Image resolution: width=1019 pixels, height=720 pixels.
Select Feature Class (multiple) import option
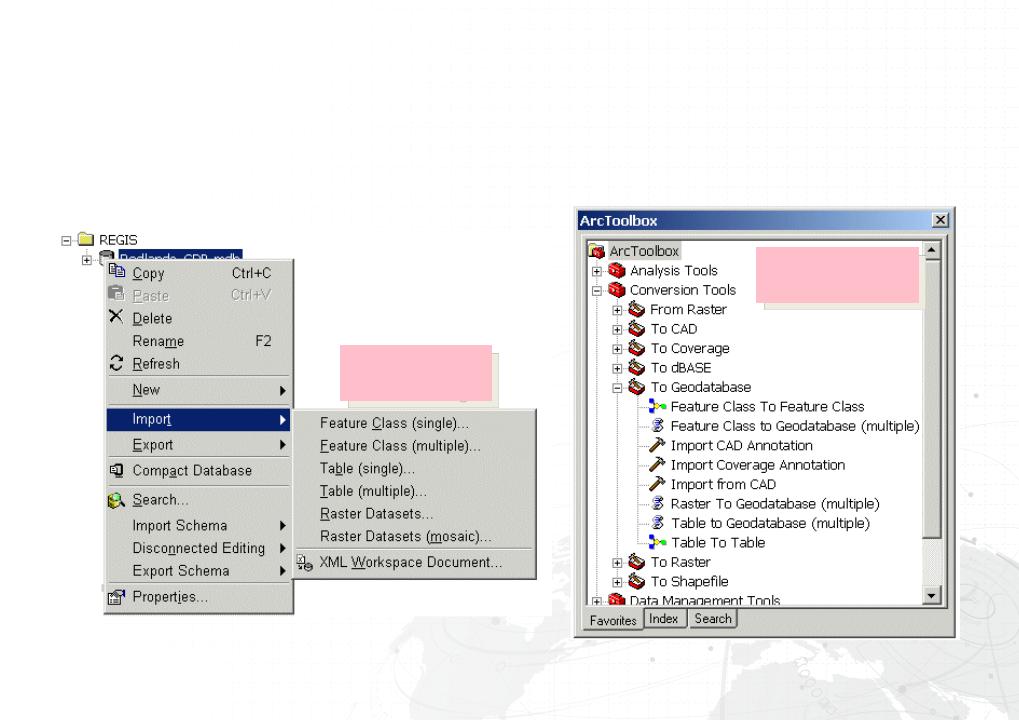coord(415,446)
